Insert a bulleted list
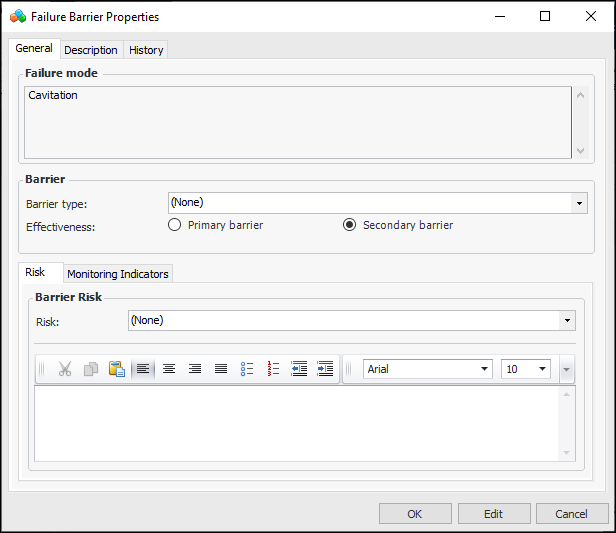Screen dimensions: 616x533 coord(247,369)
